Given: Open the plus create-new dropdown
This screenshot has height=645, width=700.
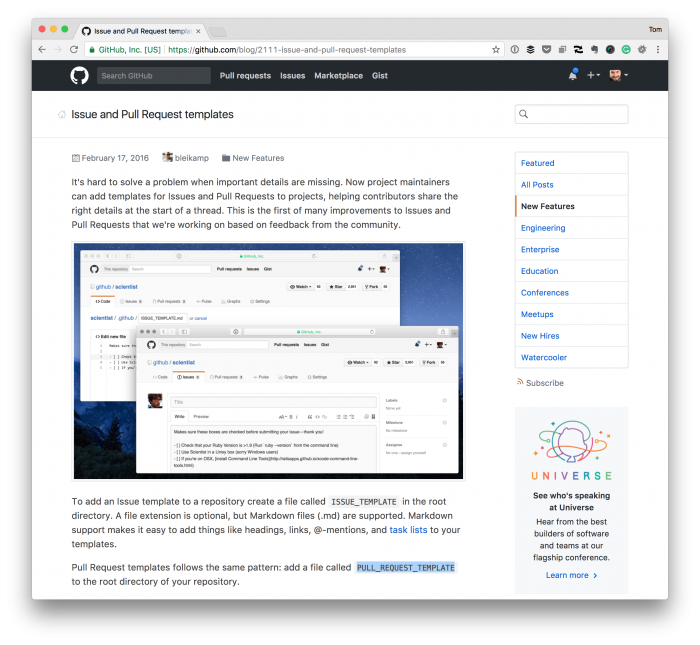Looking at the screenshot, I should (x=593, y=75).
